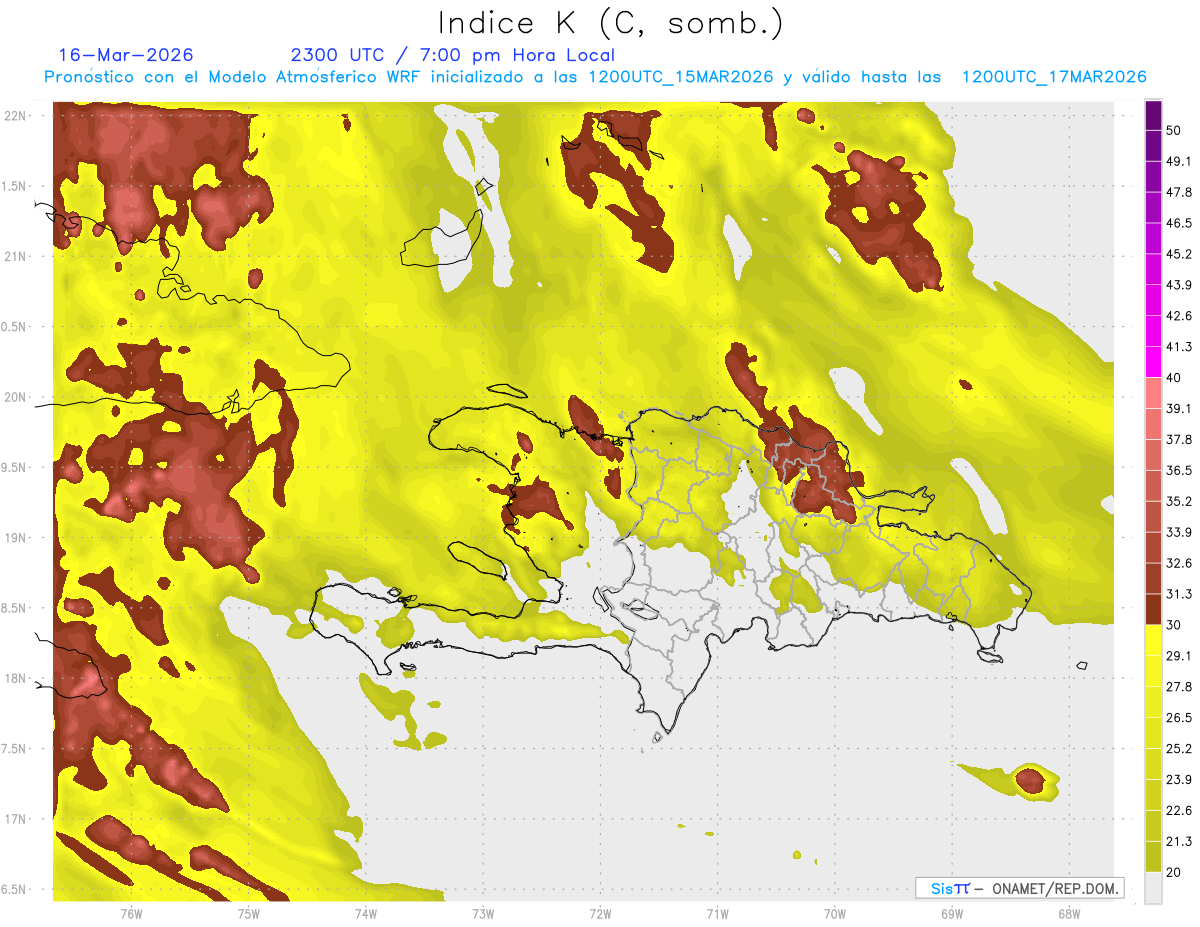Image resolution: width=1200 pixels, height=927 pixels.
Task: Click the '29.1' colorbar value
Action: [x=1179, y=656]
